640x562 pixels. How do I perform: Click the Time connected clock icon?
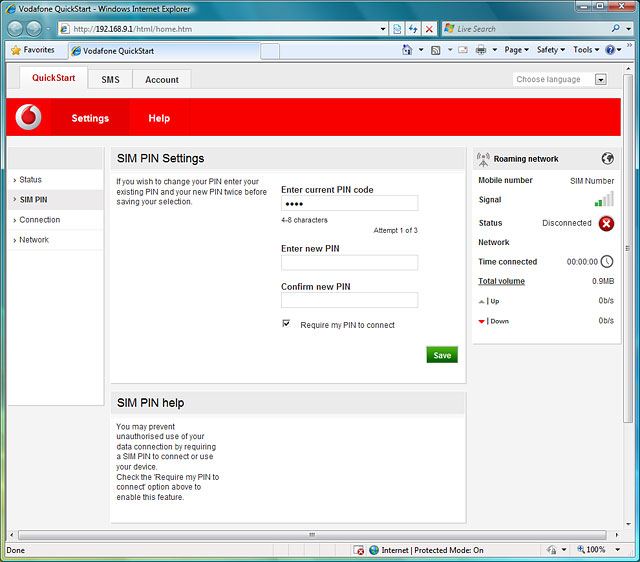[x=606, y=262]
